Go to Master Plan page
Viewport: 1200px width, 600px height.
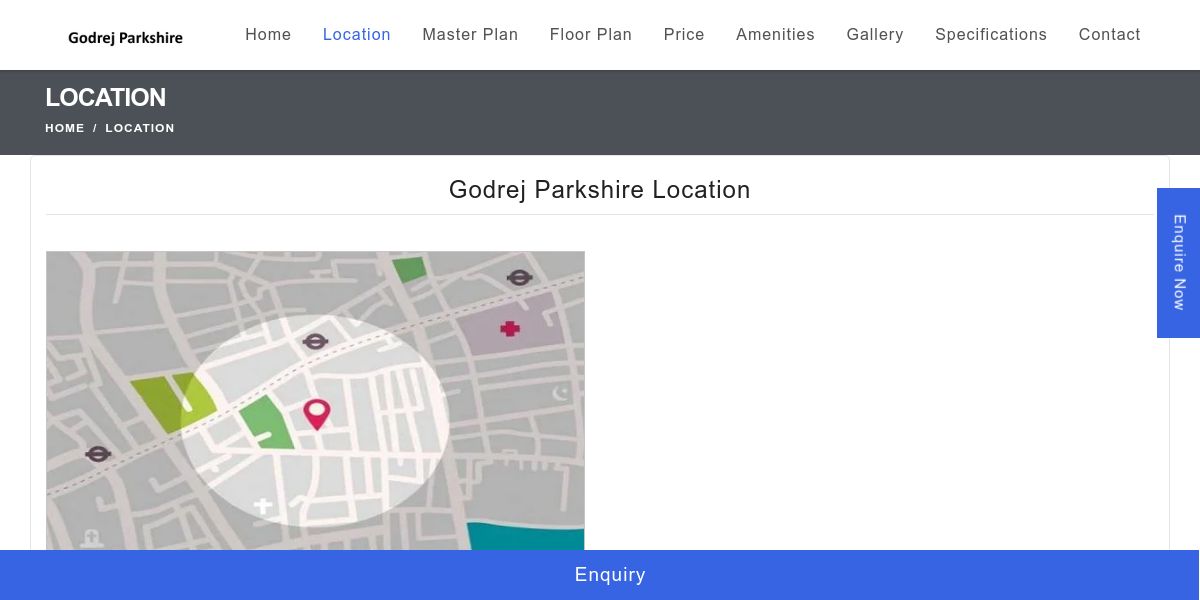(470, 34)
